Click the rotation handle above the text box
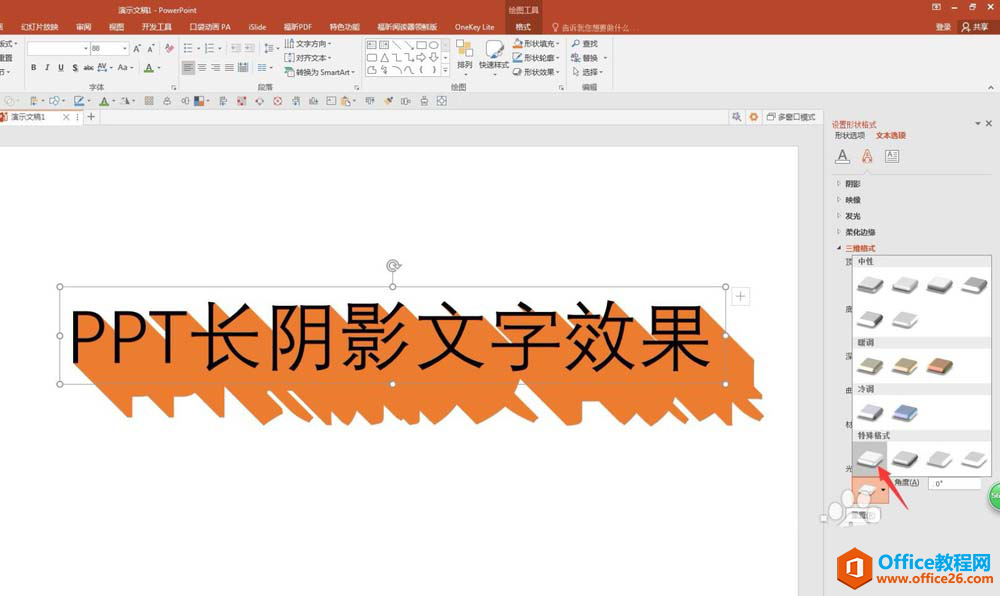Image resolution: width=1000 pixels, height=596 pixels. (x=393, y=266)
